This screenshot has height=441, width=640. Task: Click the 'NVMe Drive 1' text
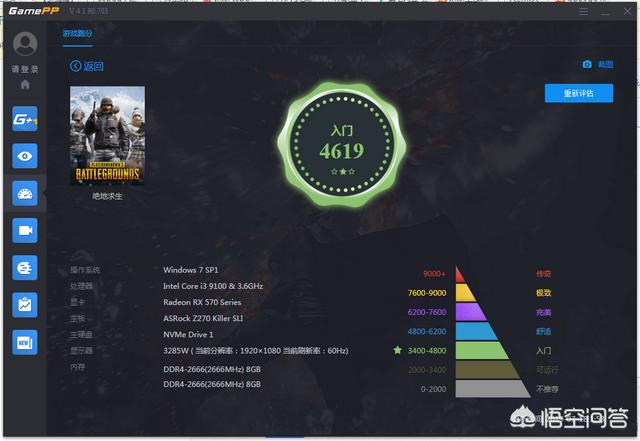click(x=188, y=334)
